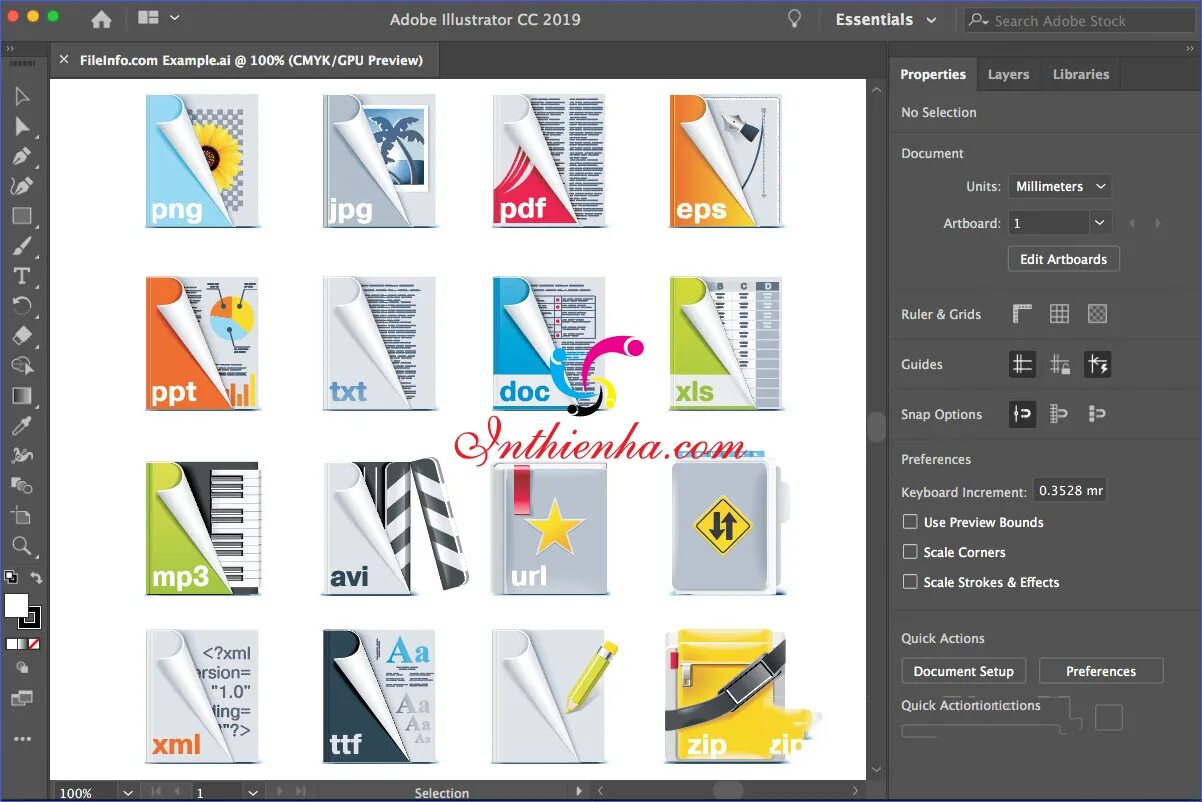Image resolution: width=1202 pixels, height=802 pixels.
Task: Select the Gradient tool
Action: [22, 396]
